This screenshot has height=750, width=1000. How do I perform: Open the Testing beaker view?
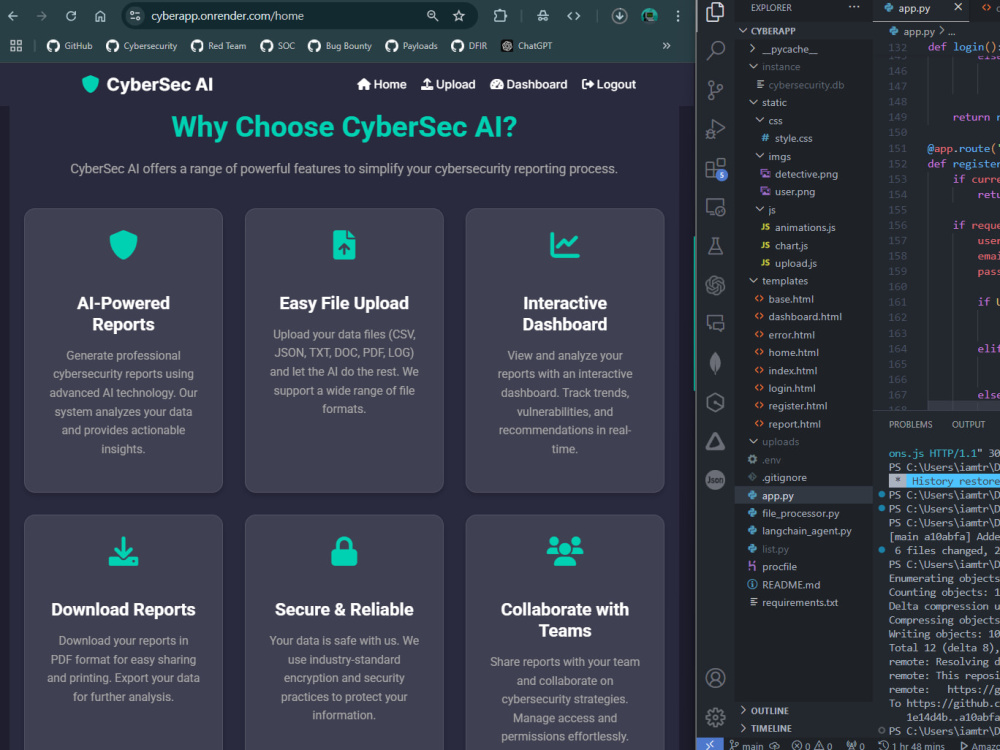tap(716, 246)
